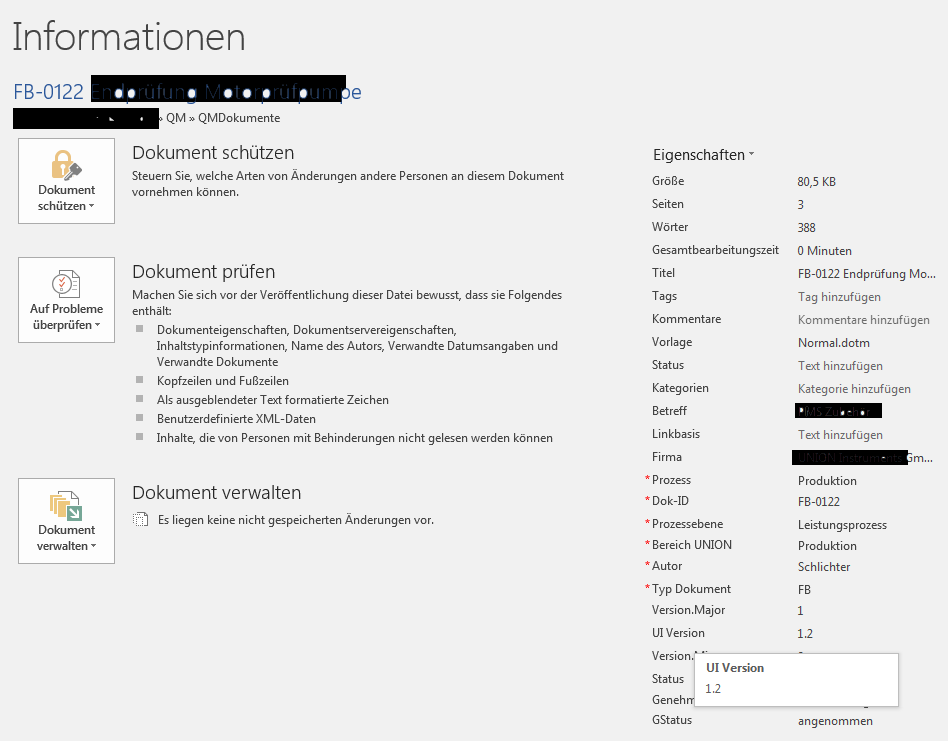Click the Autor value Schlichter
Viewport: 948px width, 741px height.
tap(823, 567)
